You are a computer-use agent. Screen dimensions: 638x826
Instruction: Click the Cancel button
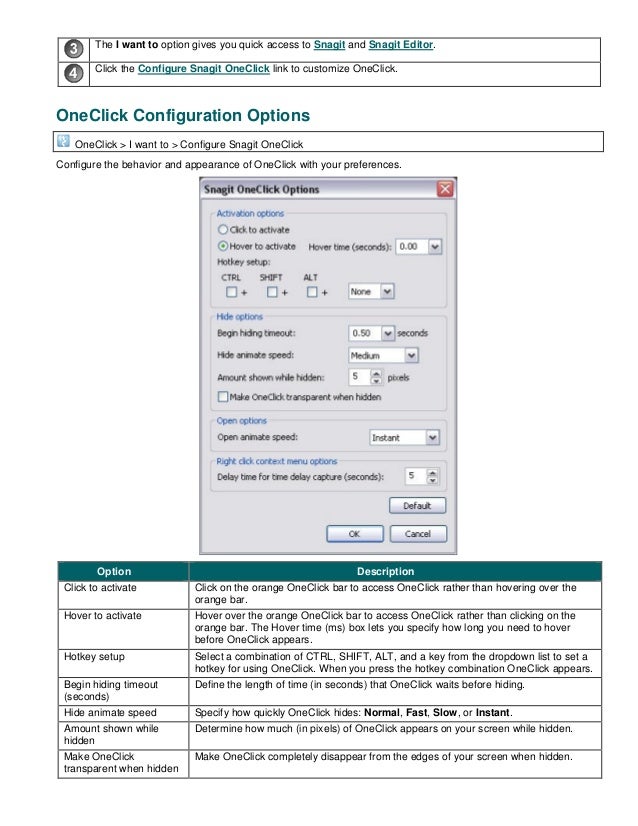(418, 534)
